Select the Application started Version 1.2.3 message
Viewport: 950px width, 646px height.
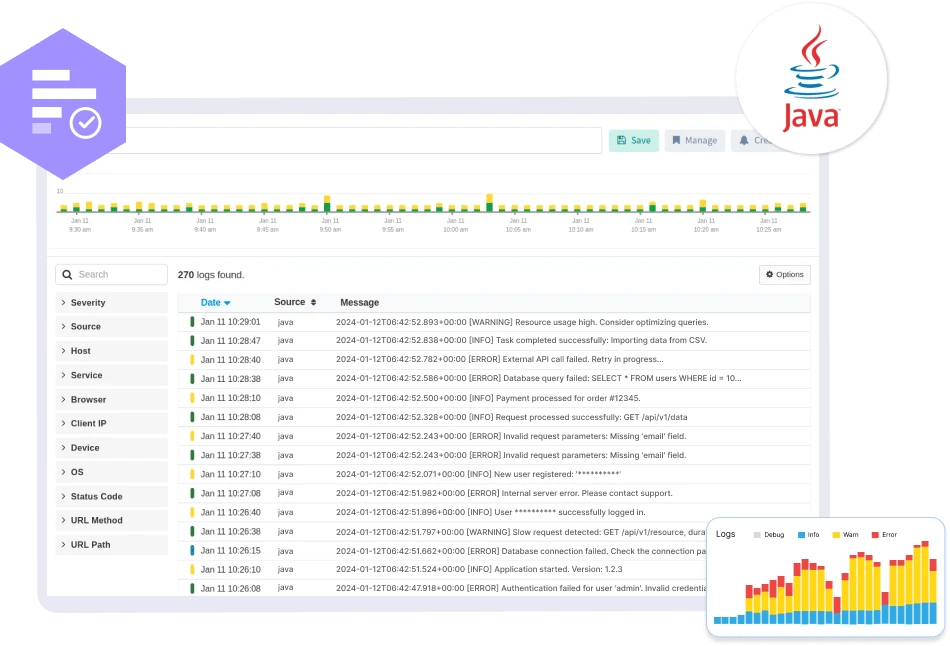point(479,569)
